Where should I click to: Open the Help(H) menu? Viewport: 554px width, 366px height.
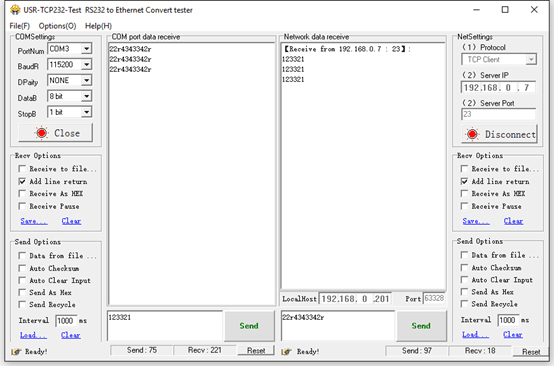click(98, 26)
